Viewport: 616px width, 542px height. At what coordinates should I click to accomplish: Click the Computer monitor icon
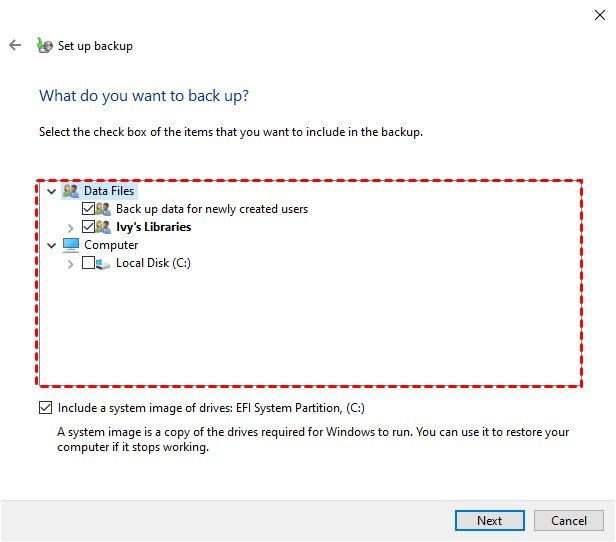click(70, 245)
